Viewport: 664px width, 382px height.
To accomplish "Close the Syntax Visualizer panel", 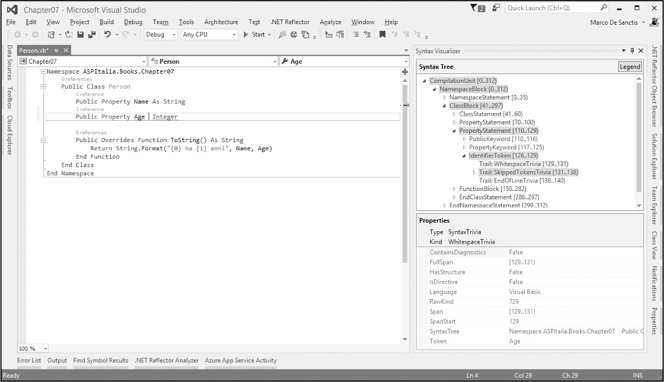I will (x=641, y=51).
